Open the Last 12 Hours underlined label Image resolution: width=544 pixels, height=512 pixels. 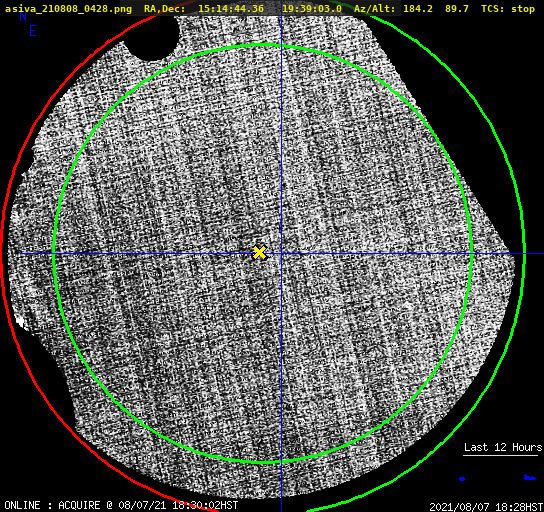(x=503, y=447)
